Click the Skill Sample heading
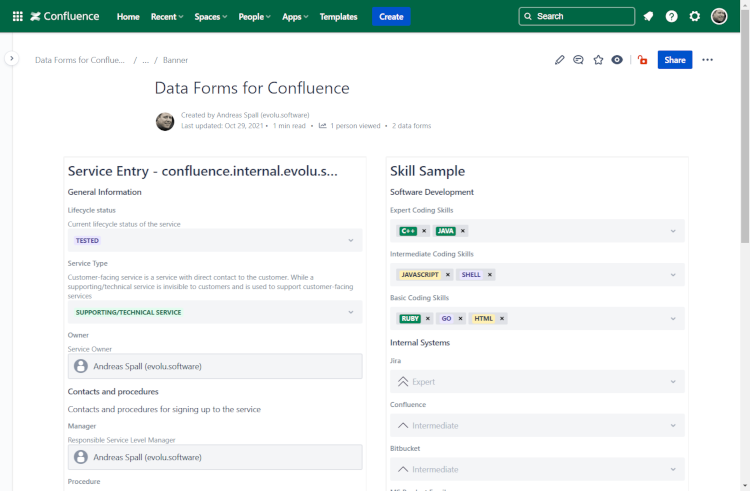The height and width of the screenshot is (491, 750). 428,171
